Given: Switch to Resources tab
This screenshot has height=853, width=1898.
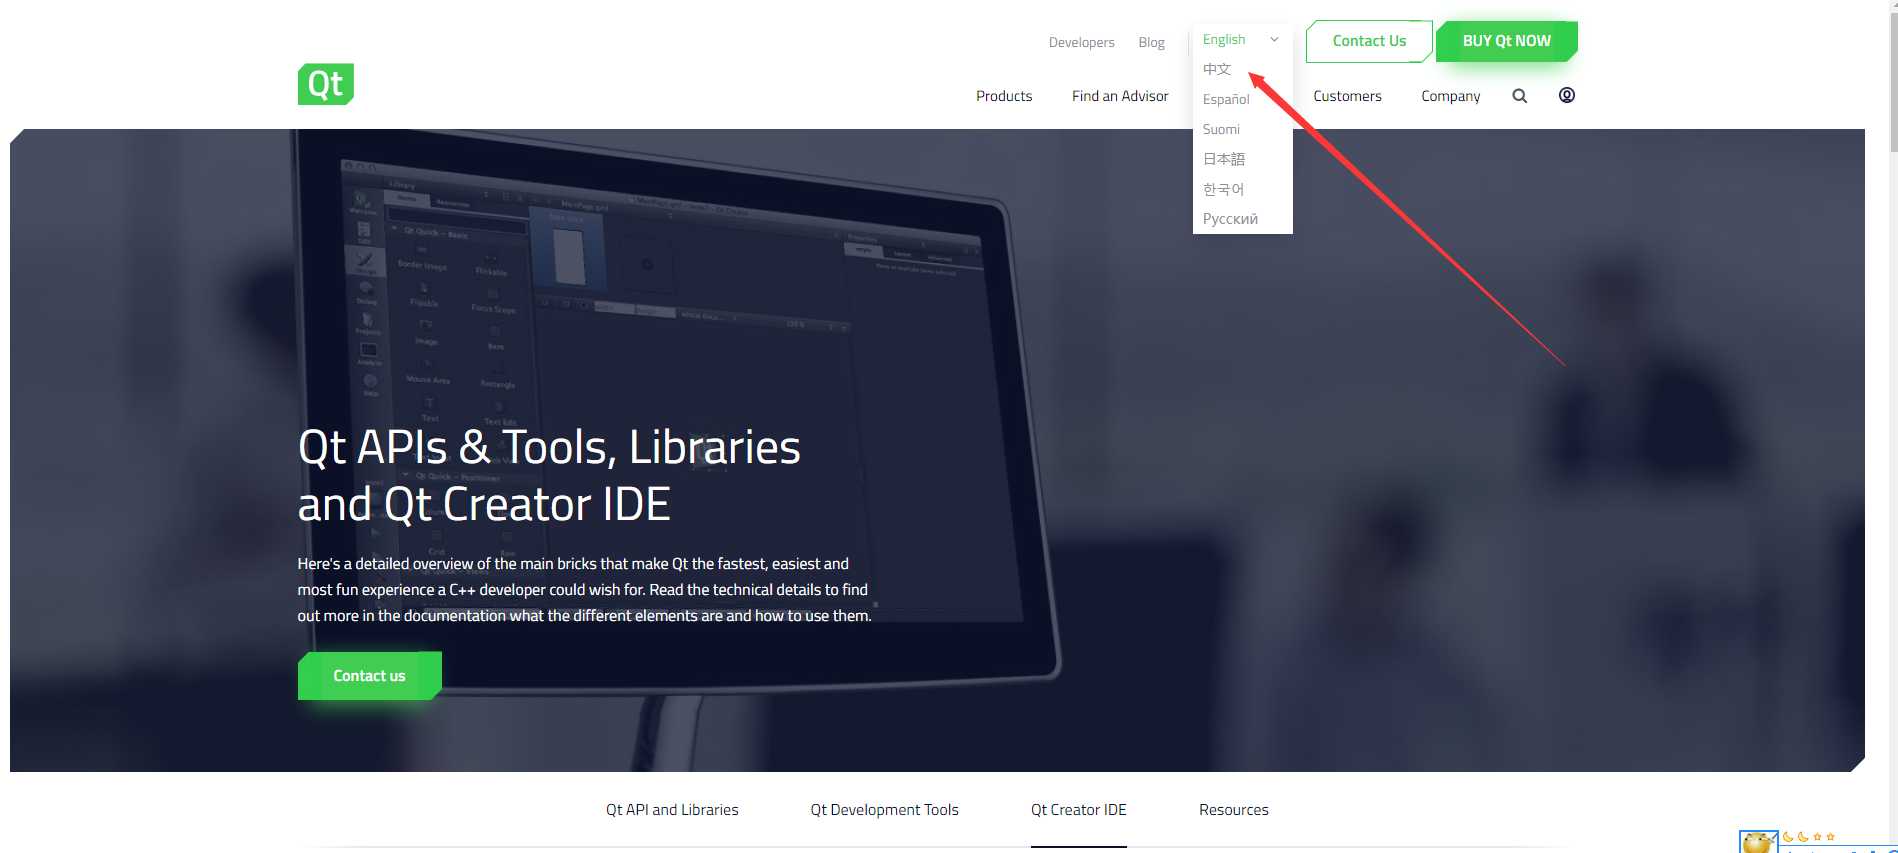Looking at the screenshot, I should (1234, 810).
